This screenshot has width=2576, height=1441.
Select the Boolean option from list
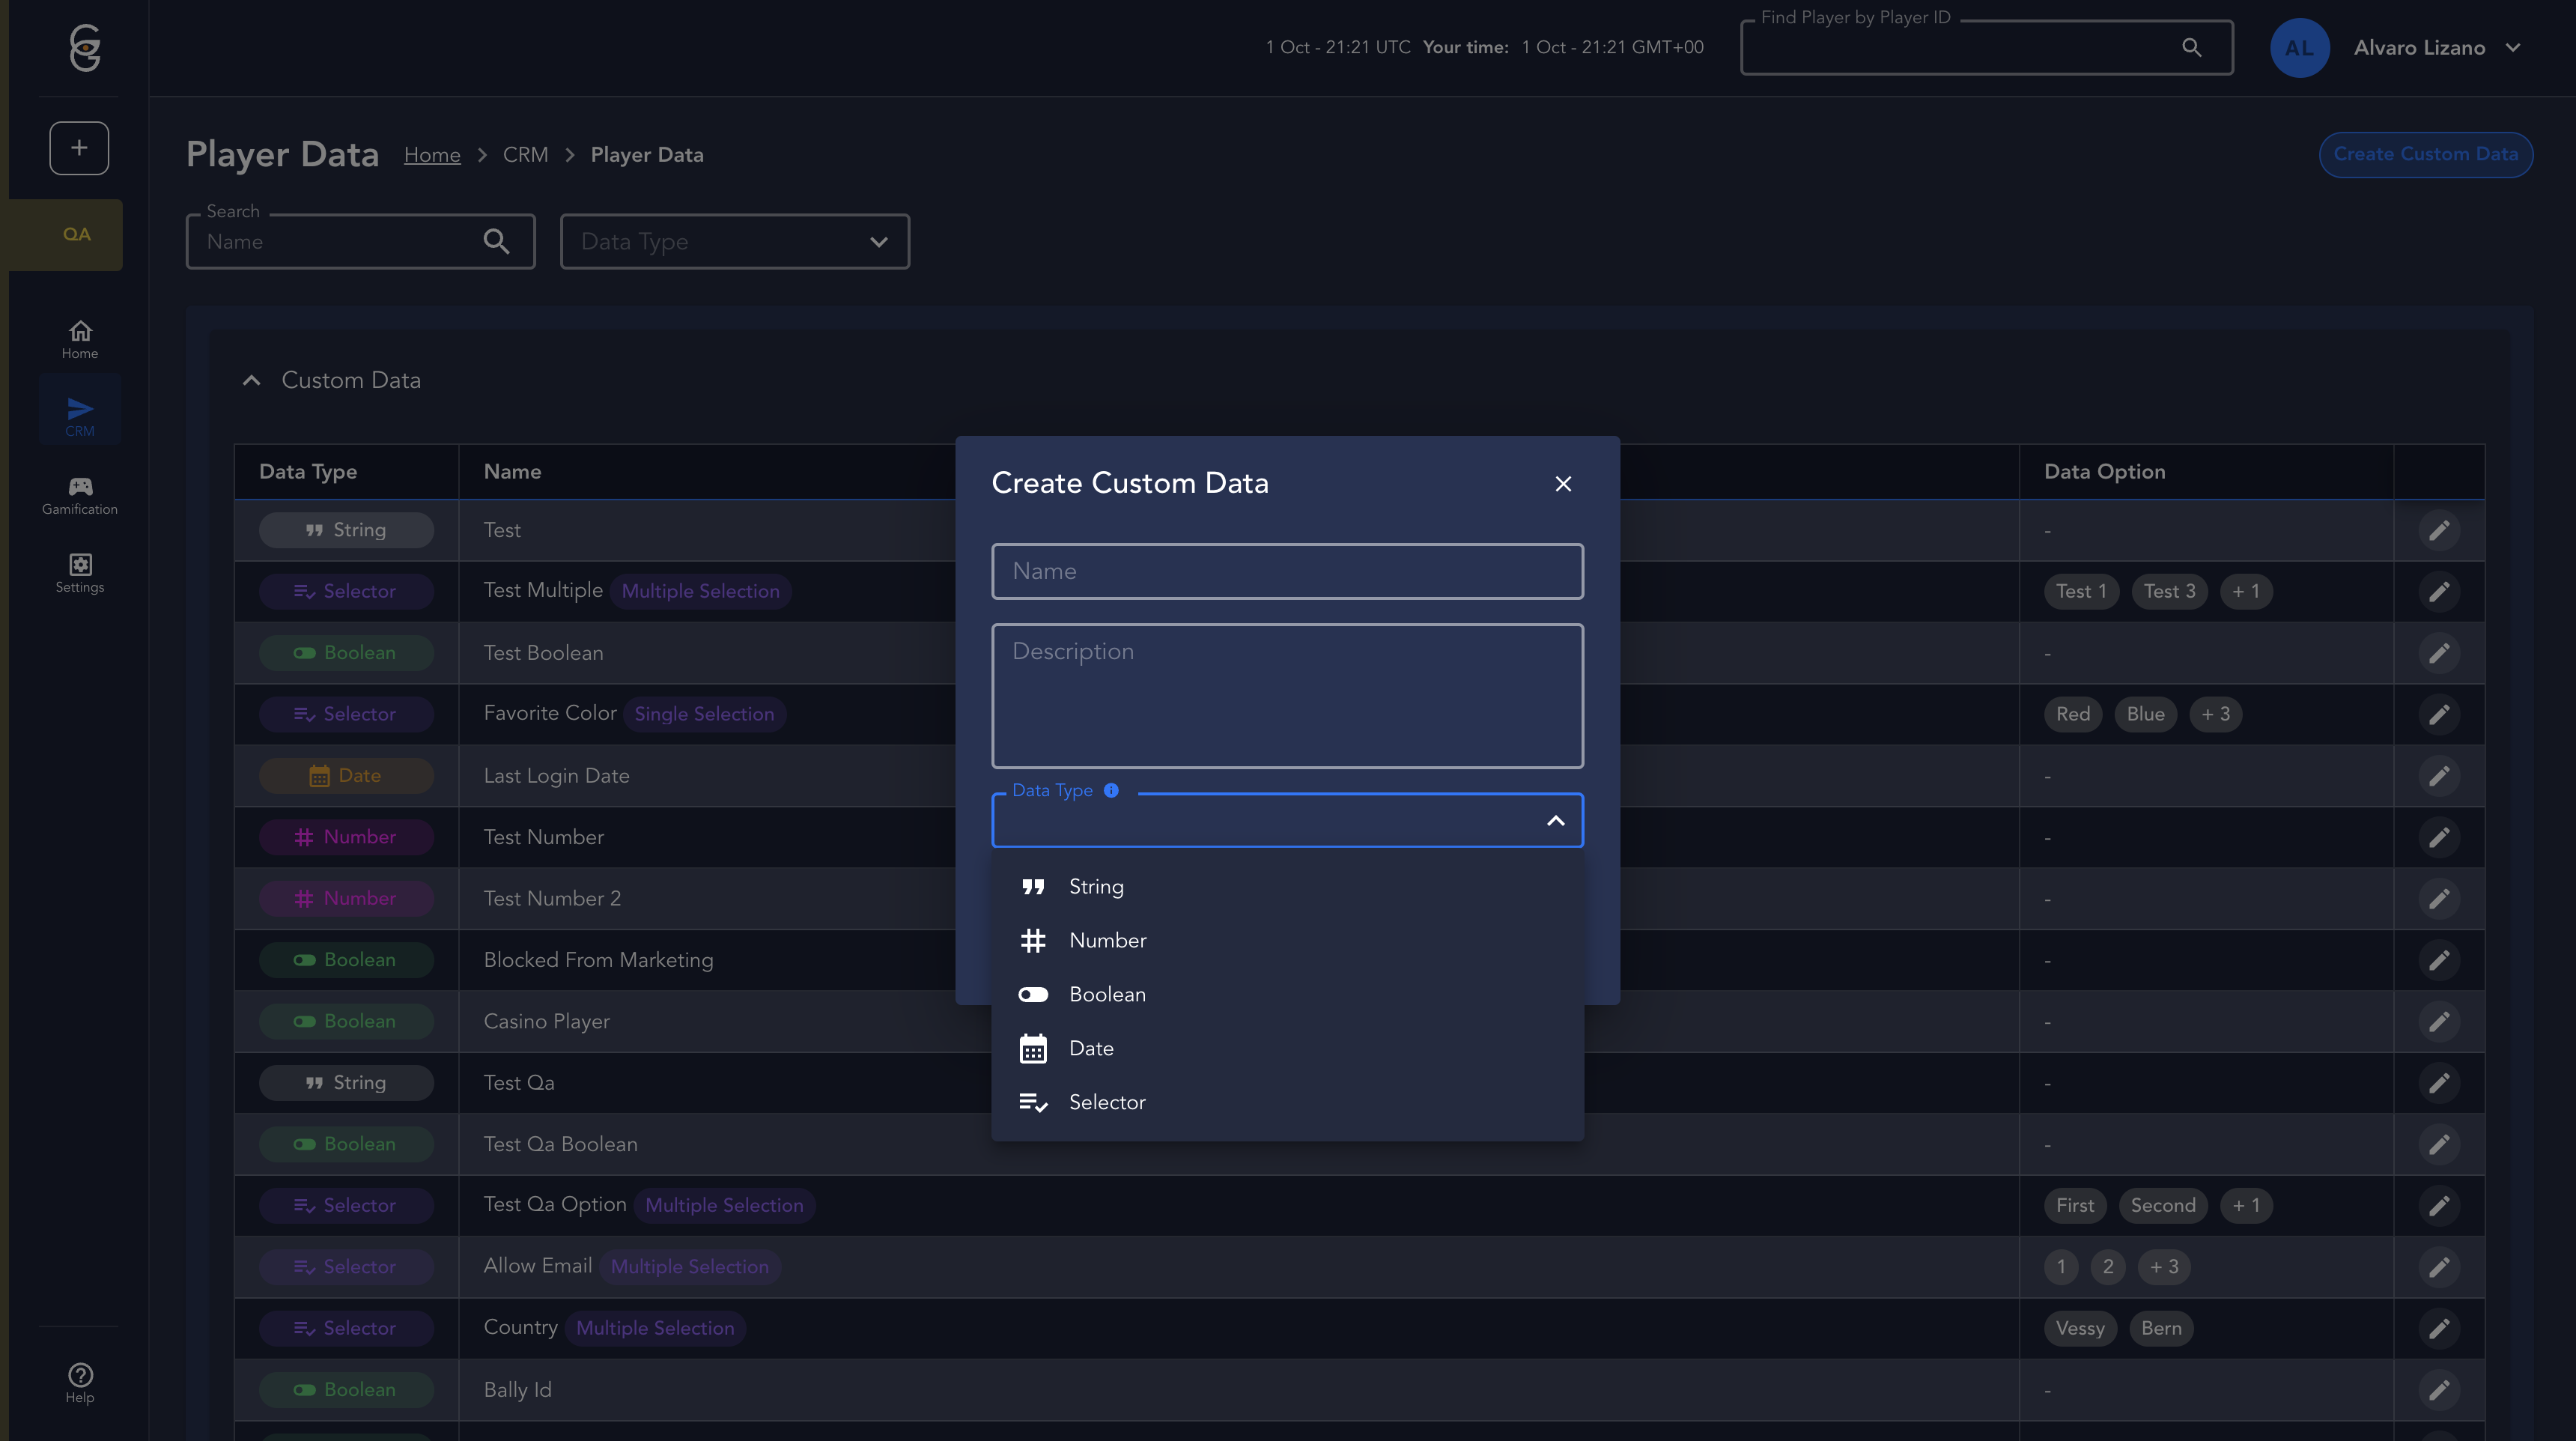click(x=1107, y=994)
